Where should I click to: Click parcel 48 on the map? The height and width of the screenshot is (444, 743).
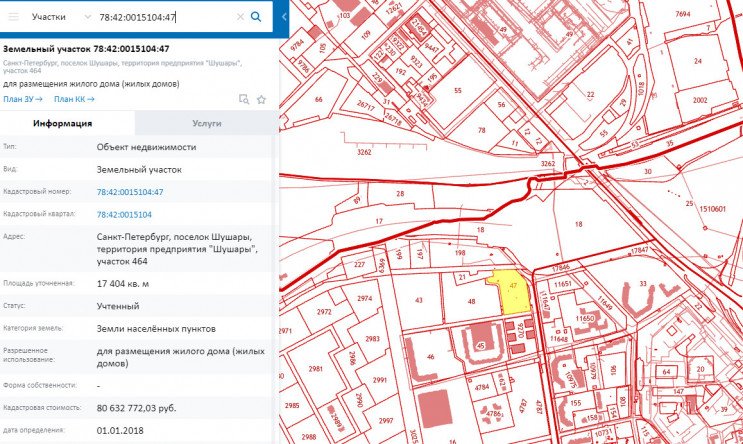click(x=470, y=300)
